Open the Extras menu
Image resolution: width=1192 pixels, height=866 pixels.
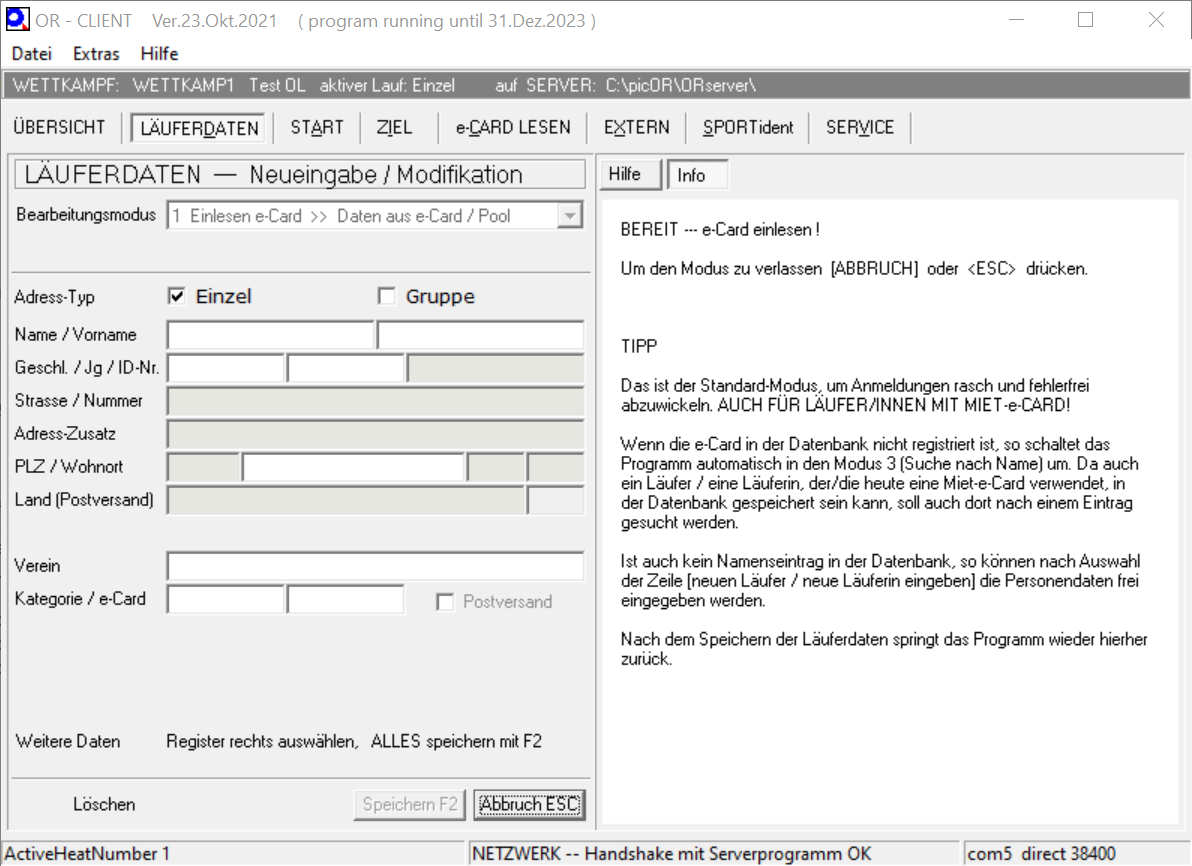[96, 54]
